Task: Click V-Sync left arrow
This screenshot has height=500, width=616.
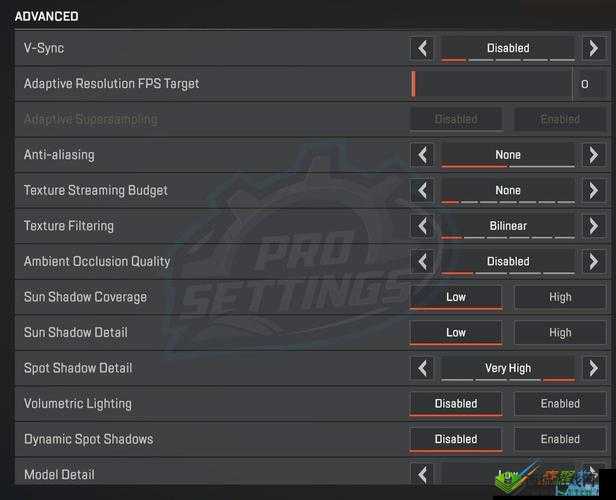Action: pos(422,48)
